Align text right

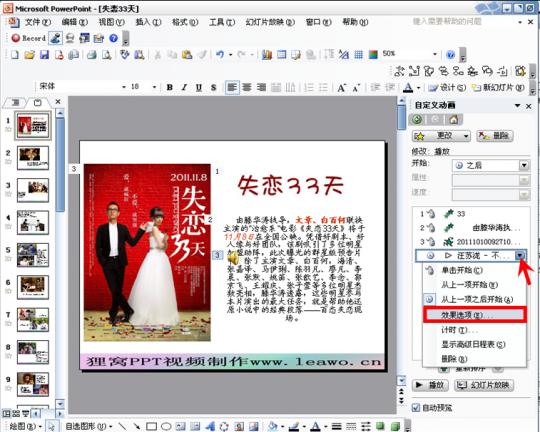pos(261,87)
